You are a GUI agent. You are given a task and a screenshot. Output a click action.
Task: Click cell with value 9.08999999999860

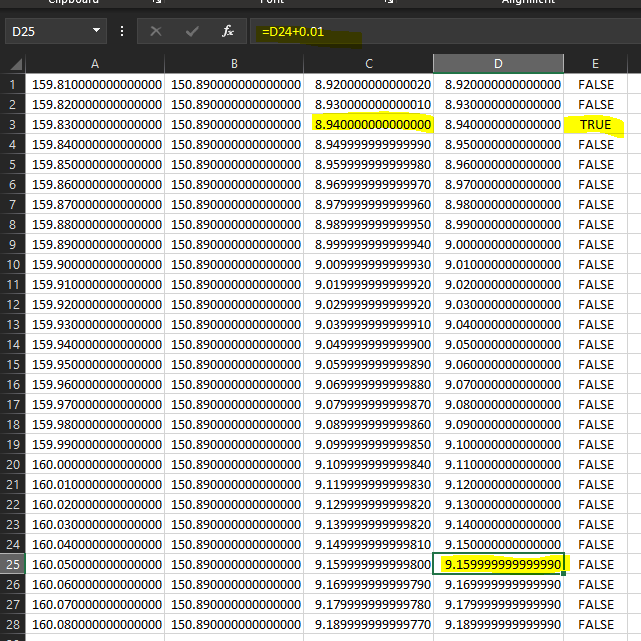tap(369, 425)
